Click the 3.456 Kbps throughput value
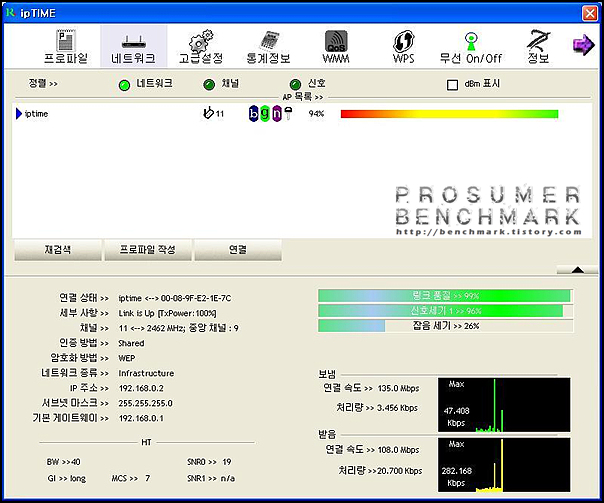This screenshot has height=503, width=604. pyautogui.click(x=397, y=408)
